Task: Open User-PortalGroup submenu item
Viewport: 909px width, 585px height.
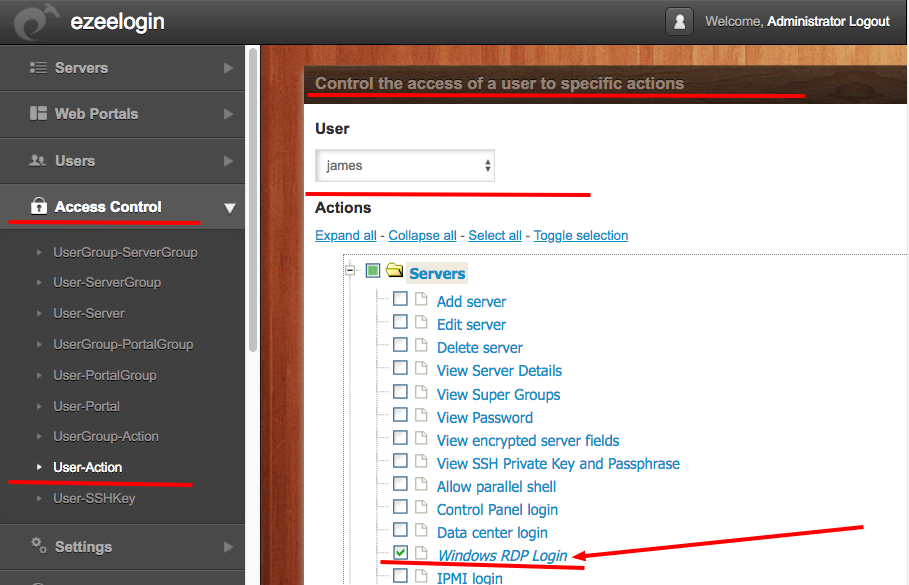Action: point(105,376)
